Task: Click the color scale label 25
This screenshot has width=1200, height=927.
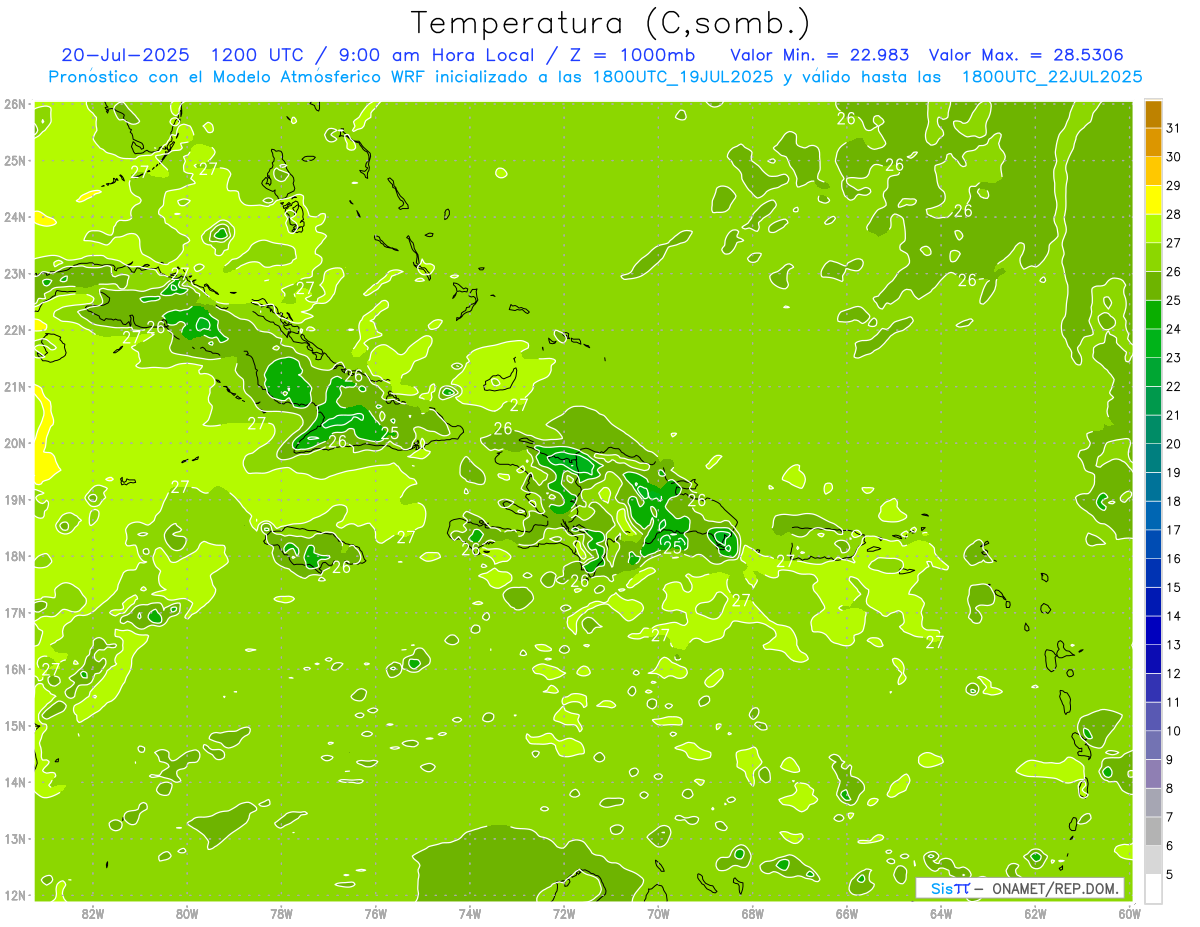Action: pyautogui.click(x=1173, y=300)
